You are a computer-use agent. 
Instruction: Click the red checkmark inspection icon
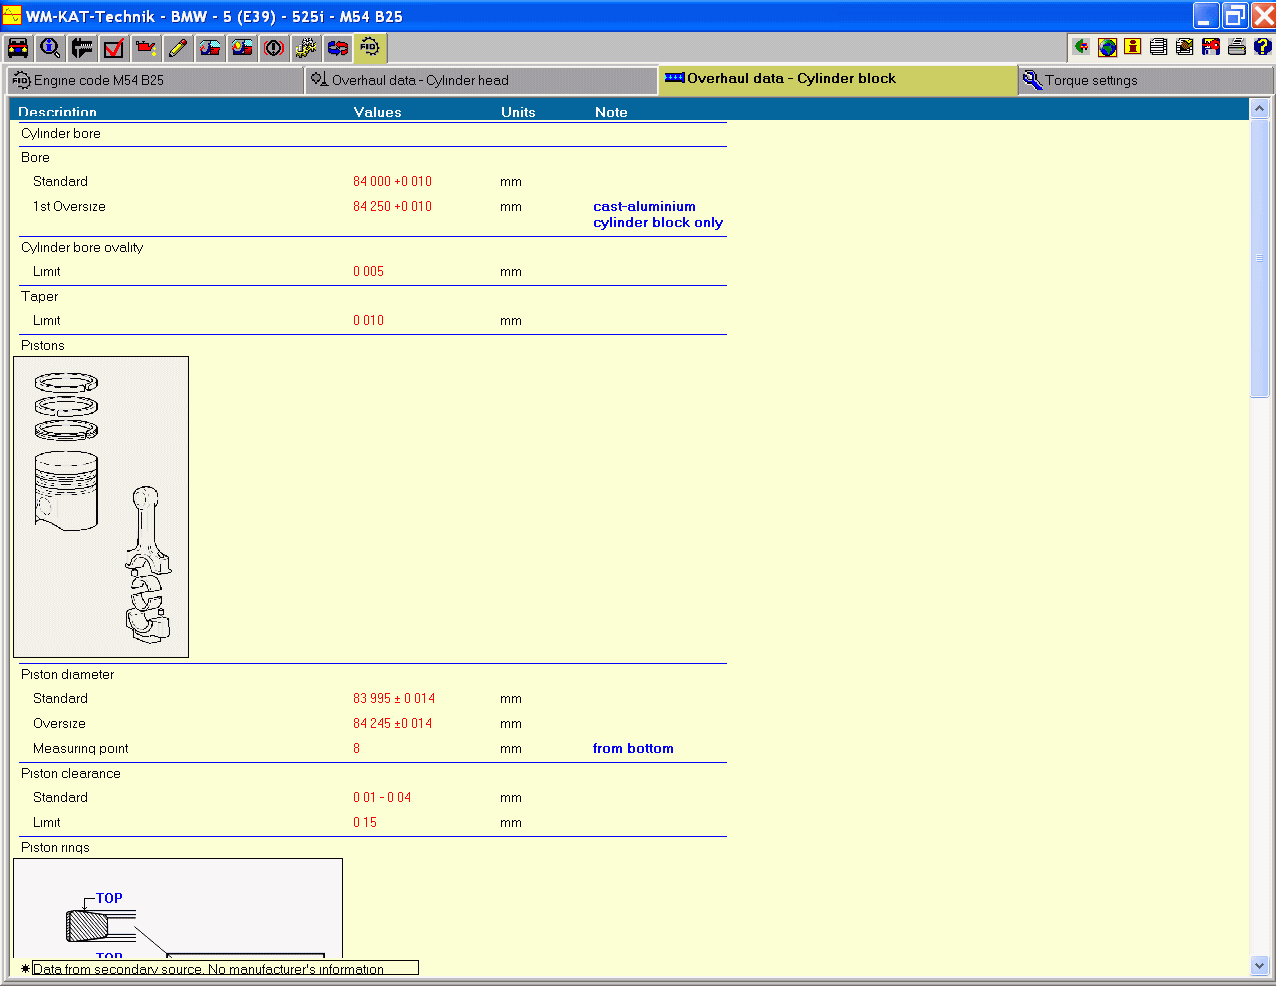(114, 48)
